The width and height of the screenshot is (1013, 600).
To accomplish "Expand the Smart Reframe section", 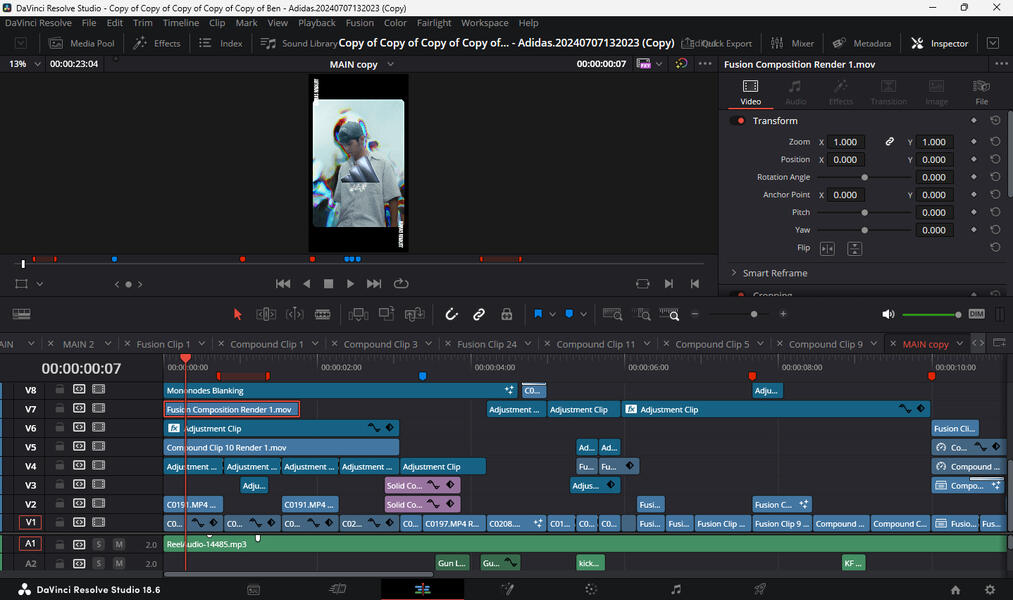I will point(775,271).
